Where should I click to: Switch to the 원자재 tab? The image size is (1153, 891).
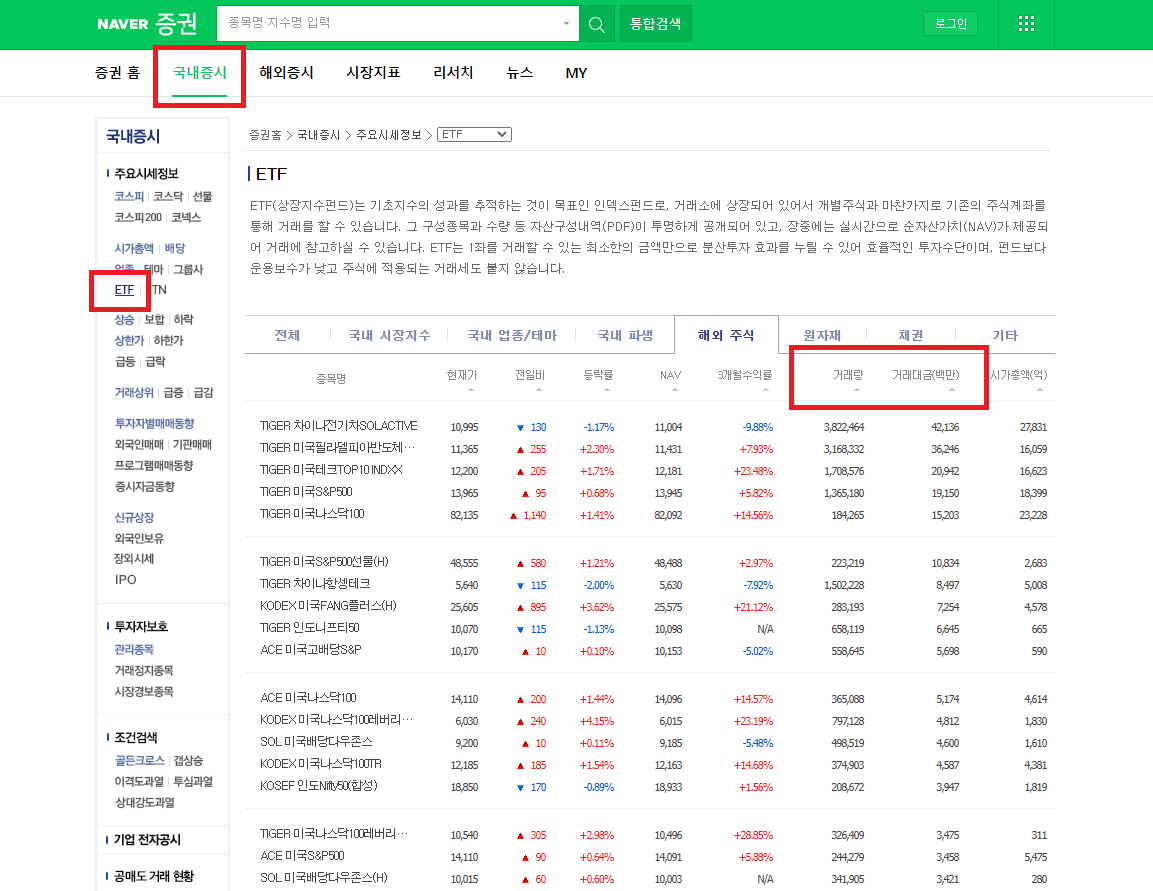pyautogui.click(x=822, y=335)
